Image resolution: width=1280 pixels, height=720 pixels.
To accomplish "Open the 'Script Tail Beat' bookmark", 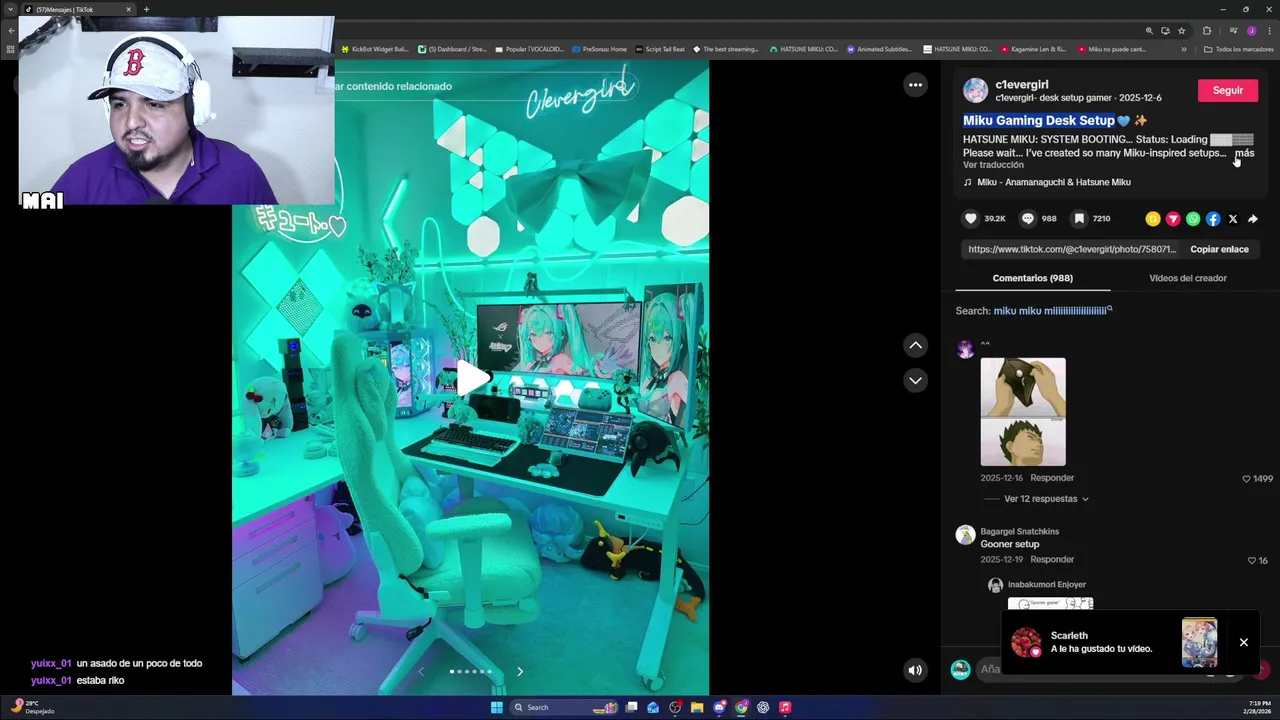I will click(660, 49).
